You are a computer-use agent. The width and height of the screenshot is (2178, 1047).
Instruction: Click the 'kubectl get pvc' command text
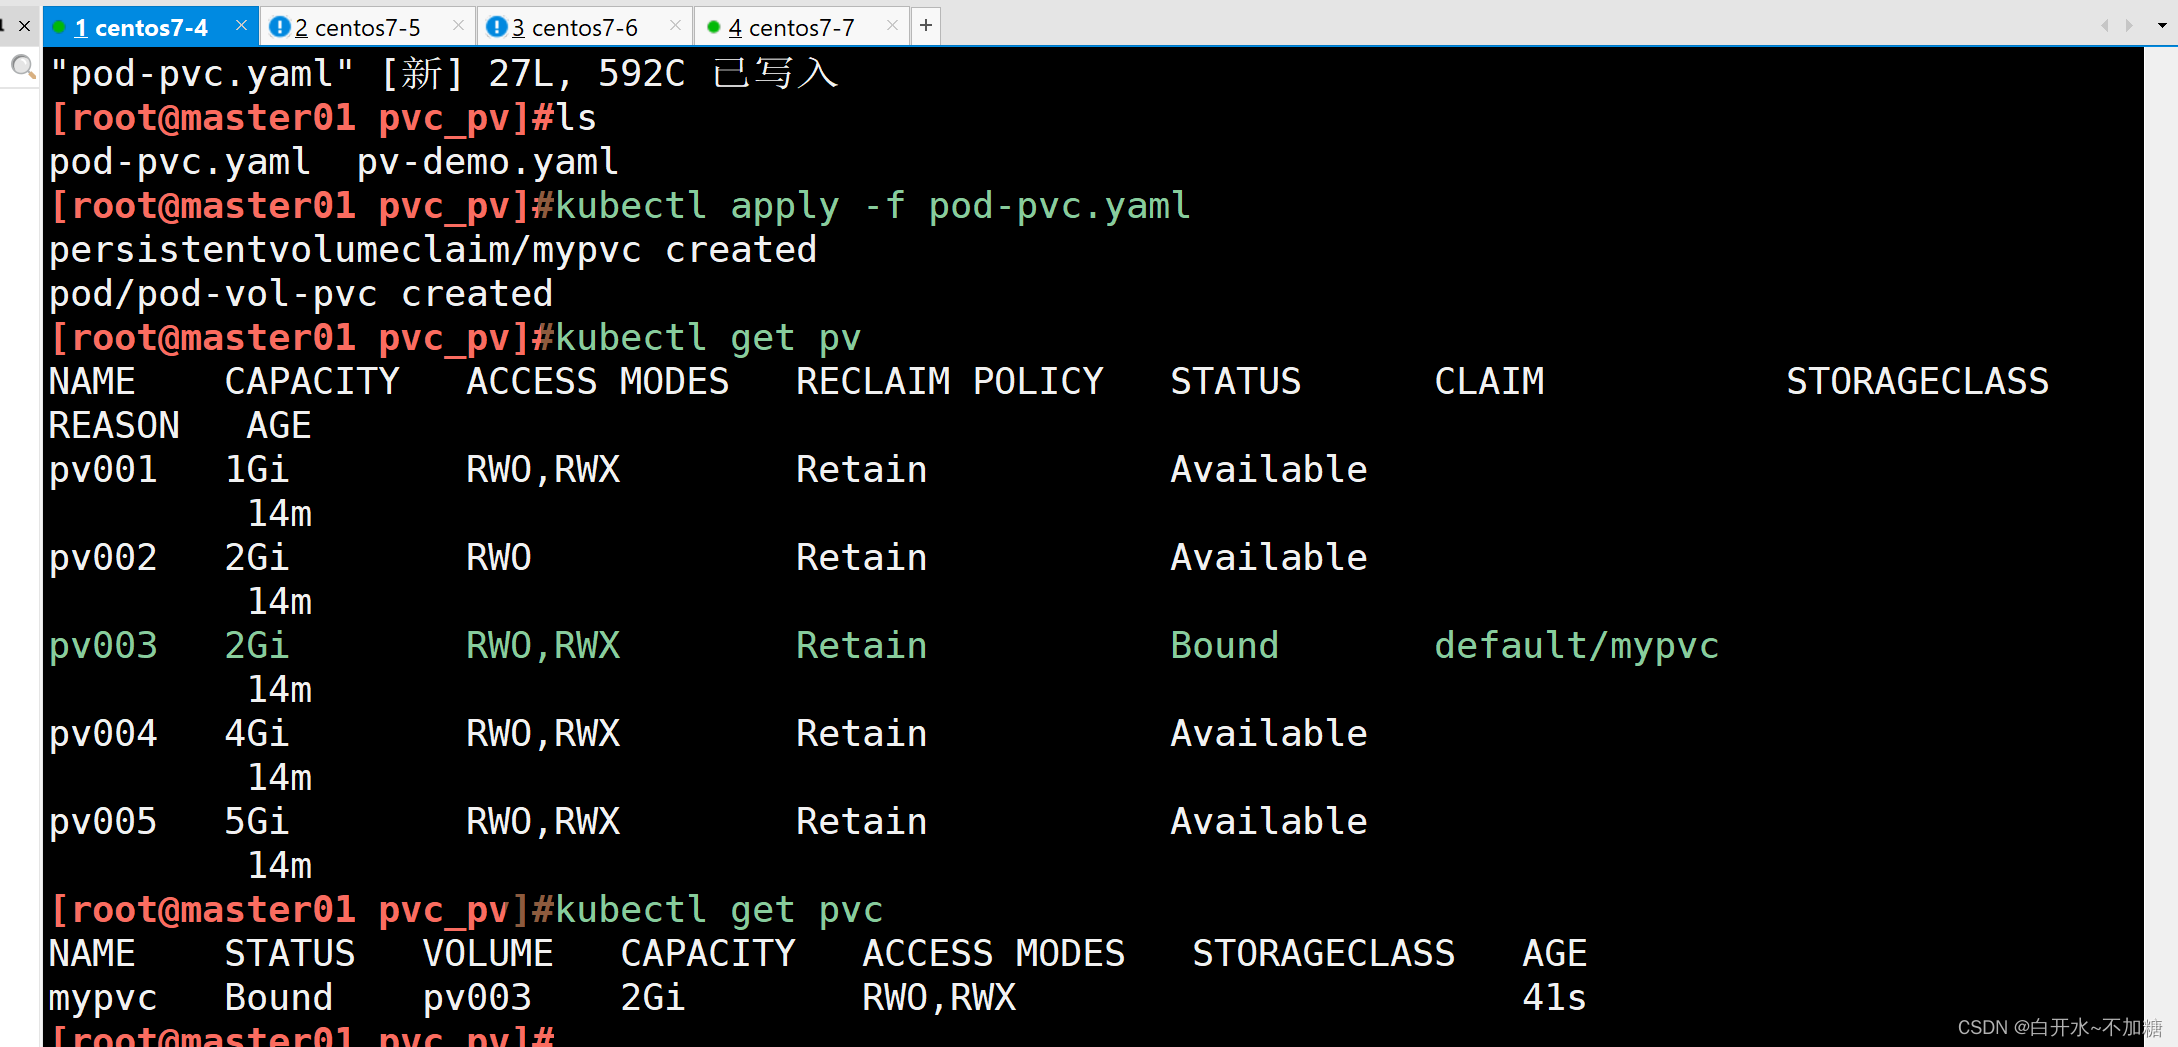719,910
